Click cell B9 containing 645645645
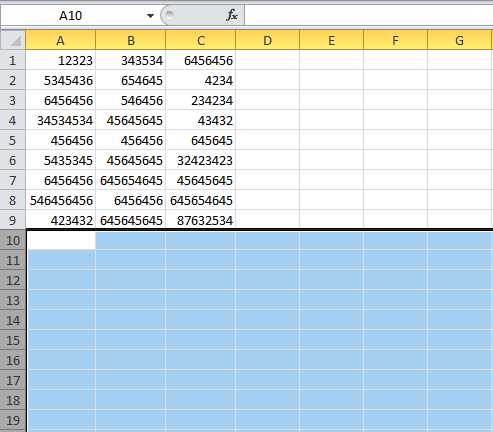 coord(131,220)
